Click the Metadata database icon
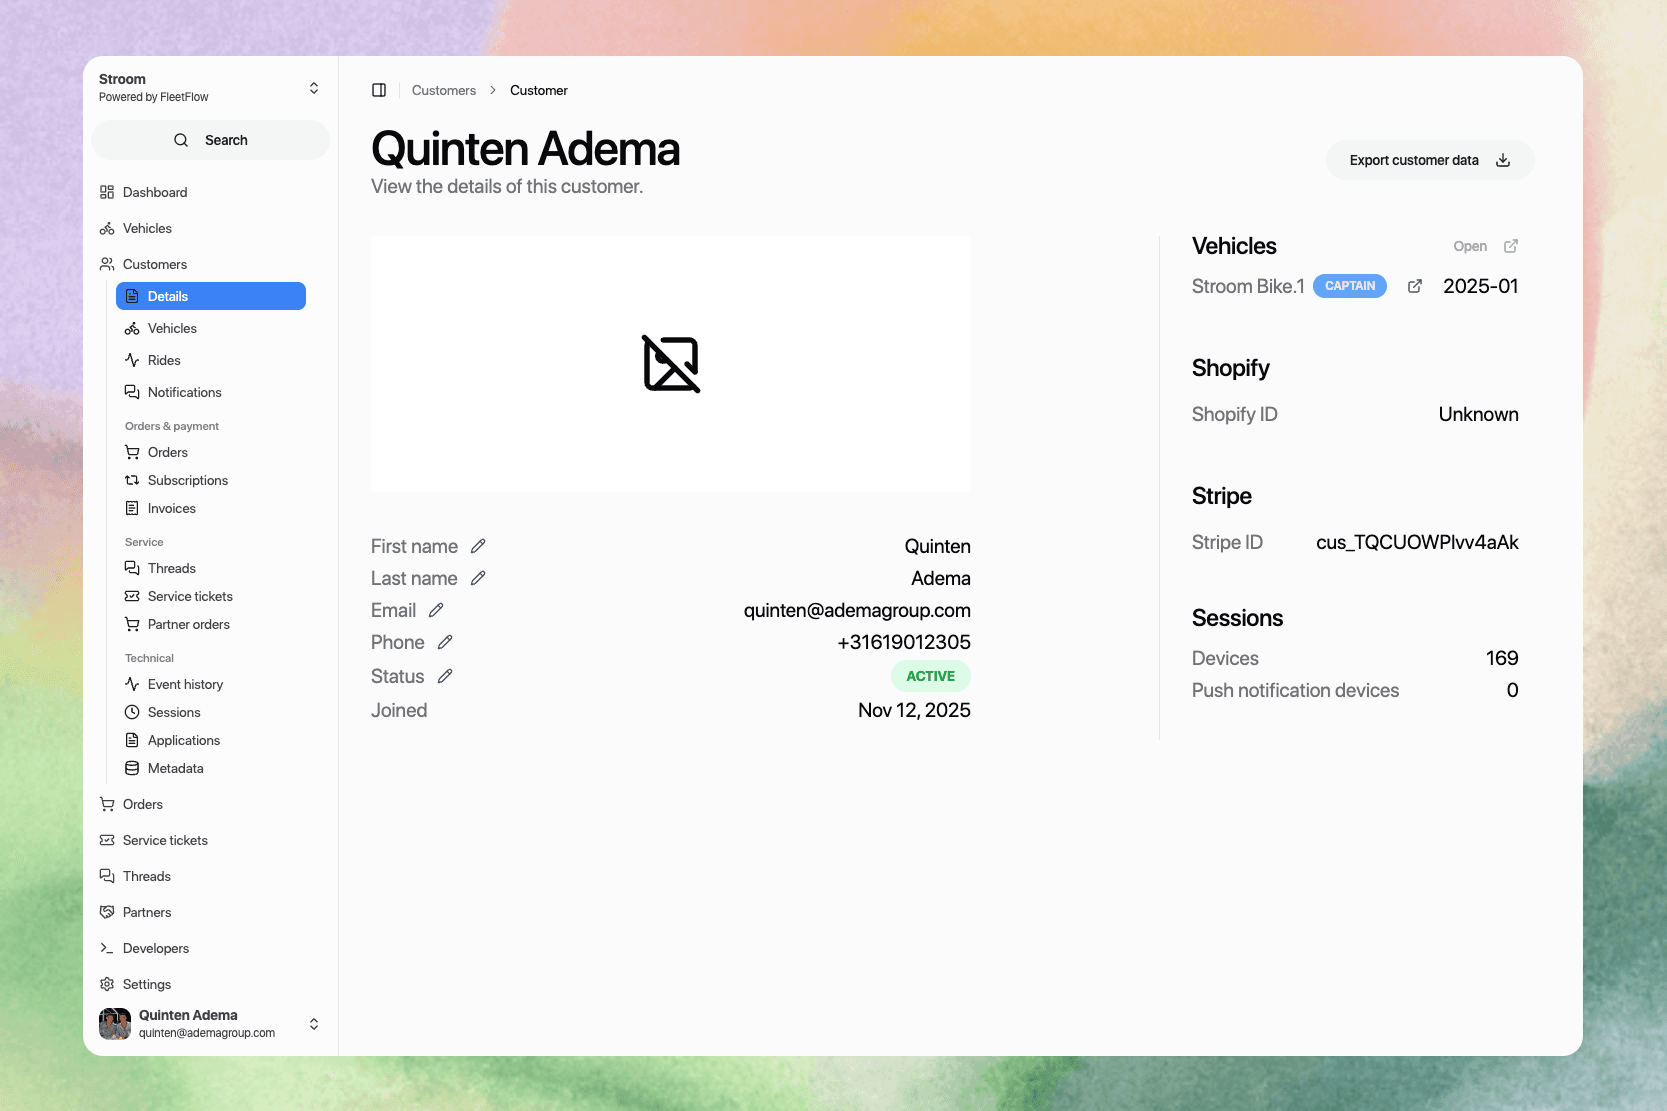 (x=133, y=768)
